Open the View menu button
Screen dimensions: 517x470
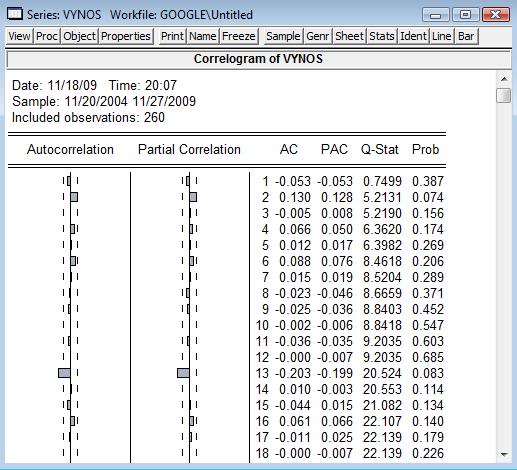[x=19, y=36]
